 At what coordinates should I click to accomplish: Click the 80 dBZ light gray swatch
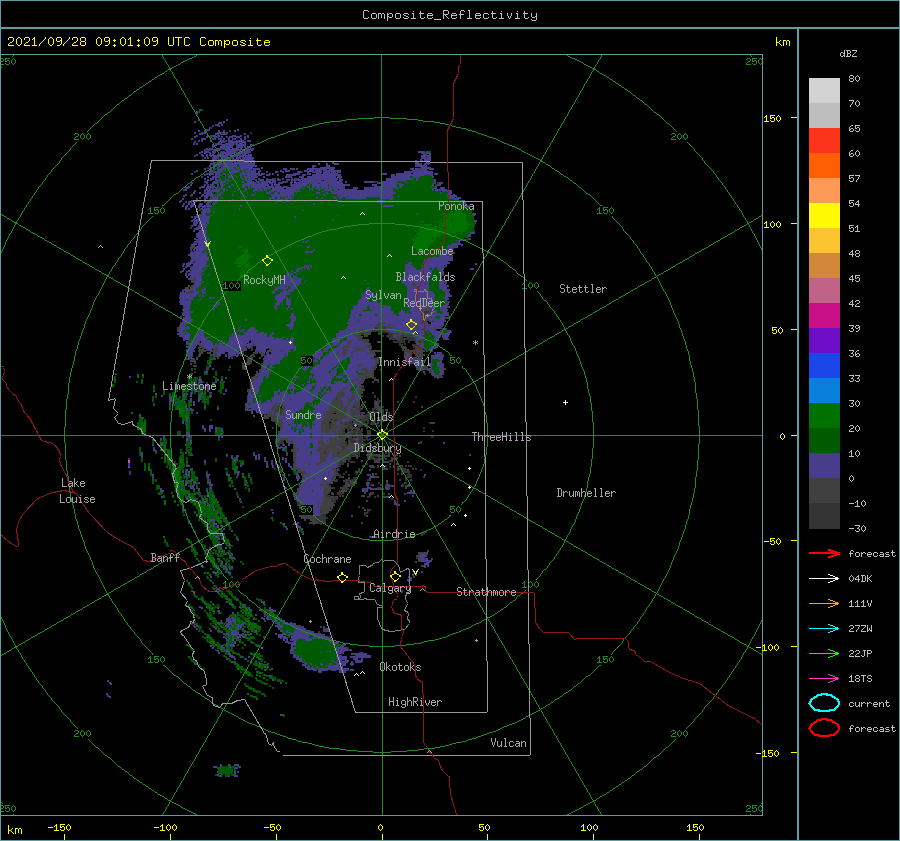824,90
